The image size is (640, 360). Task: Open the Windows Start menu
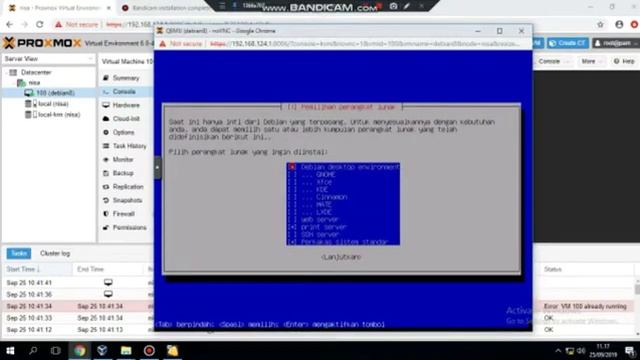pyautogui.click(x=10, y=351)
